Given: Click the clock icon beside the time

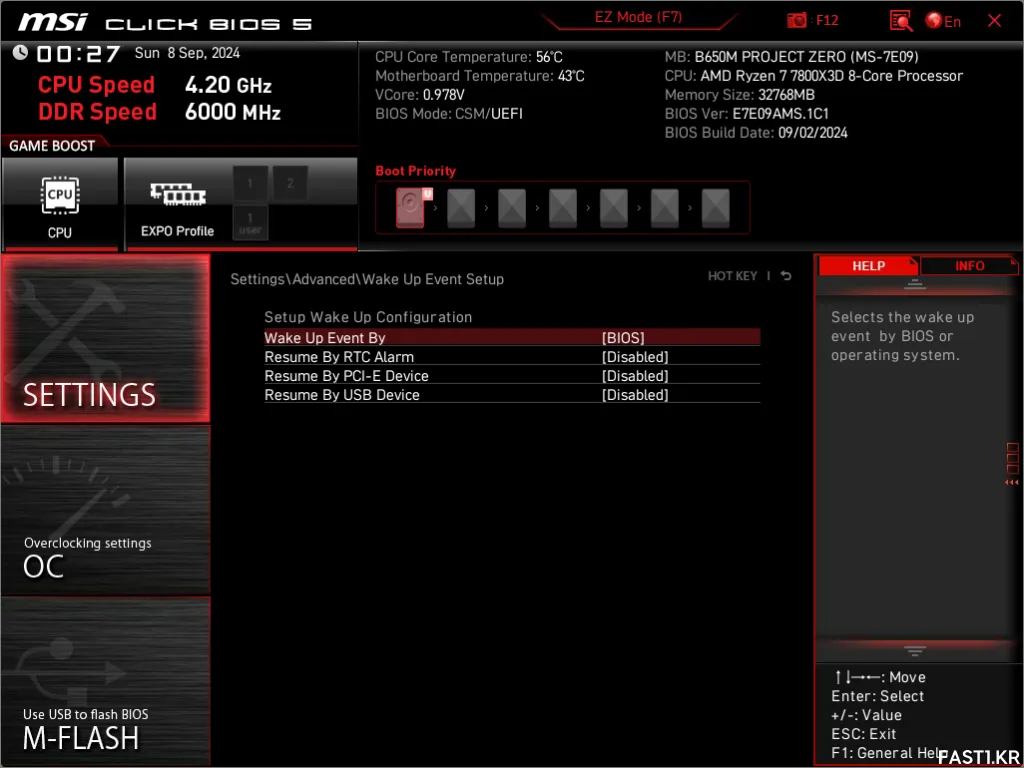Looking at the screenshot, I should [20, 52].
